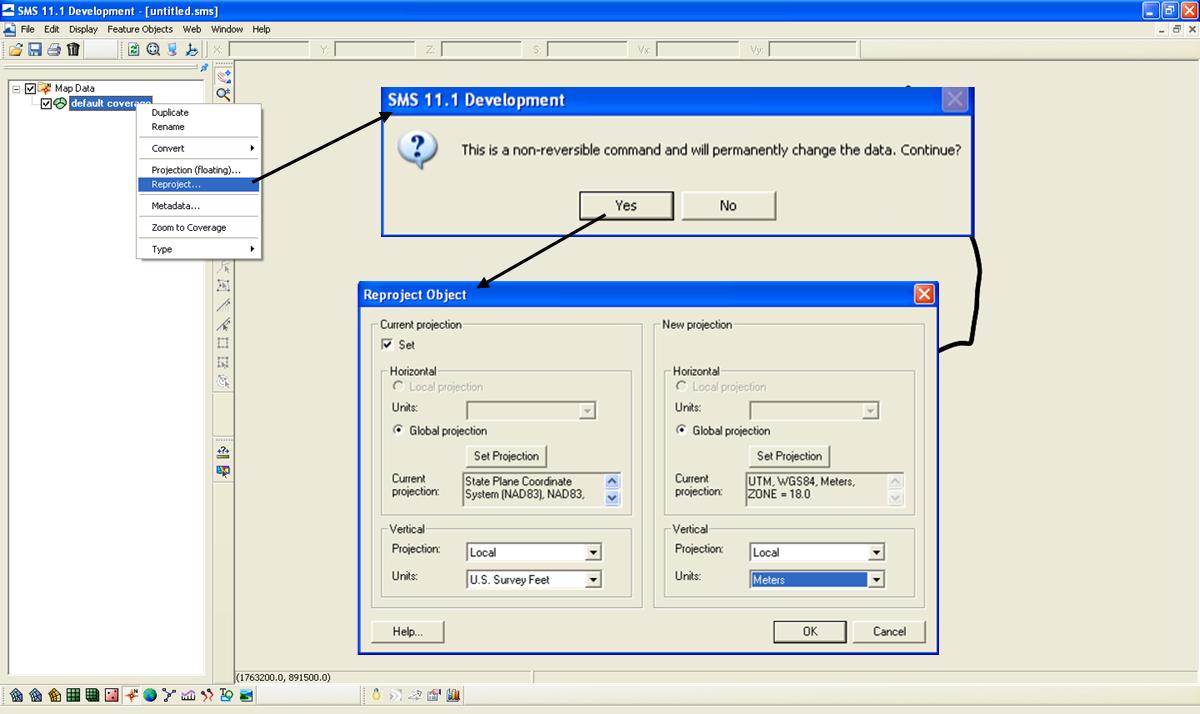
Task: Click the red scatter module icon
Action: coord(111,695)
